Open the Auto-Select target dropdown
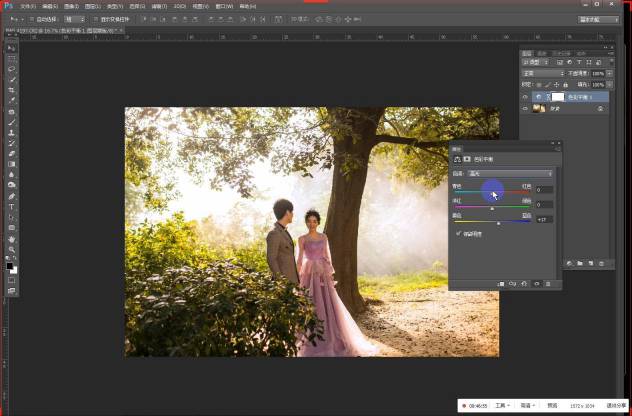This screenshot has height=416, width=632. (x=76, y=19)
